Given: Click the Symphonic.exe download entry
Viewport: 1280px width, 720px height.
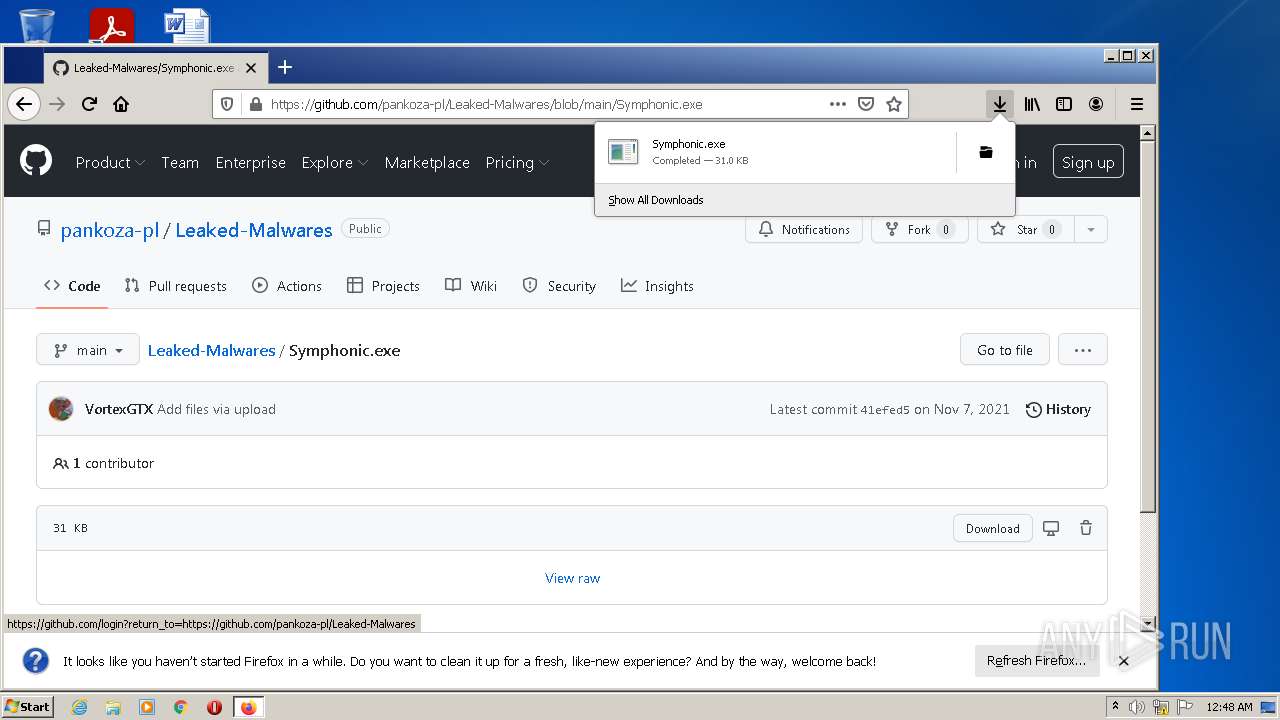Looking at the screenshot, I should click(x=775, y=152).
